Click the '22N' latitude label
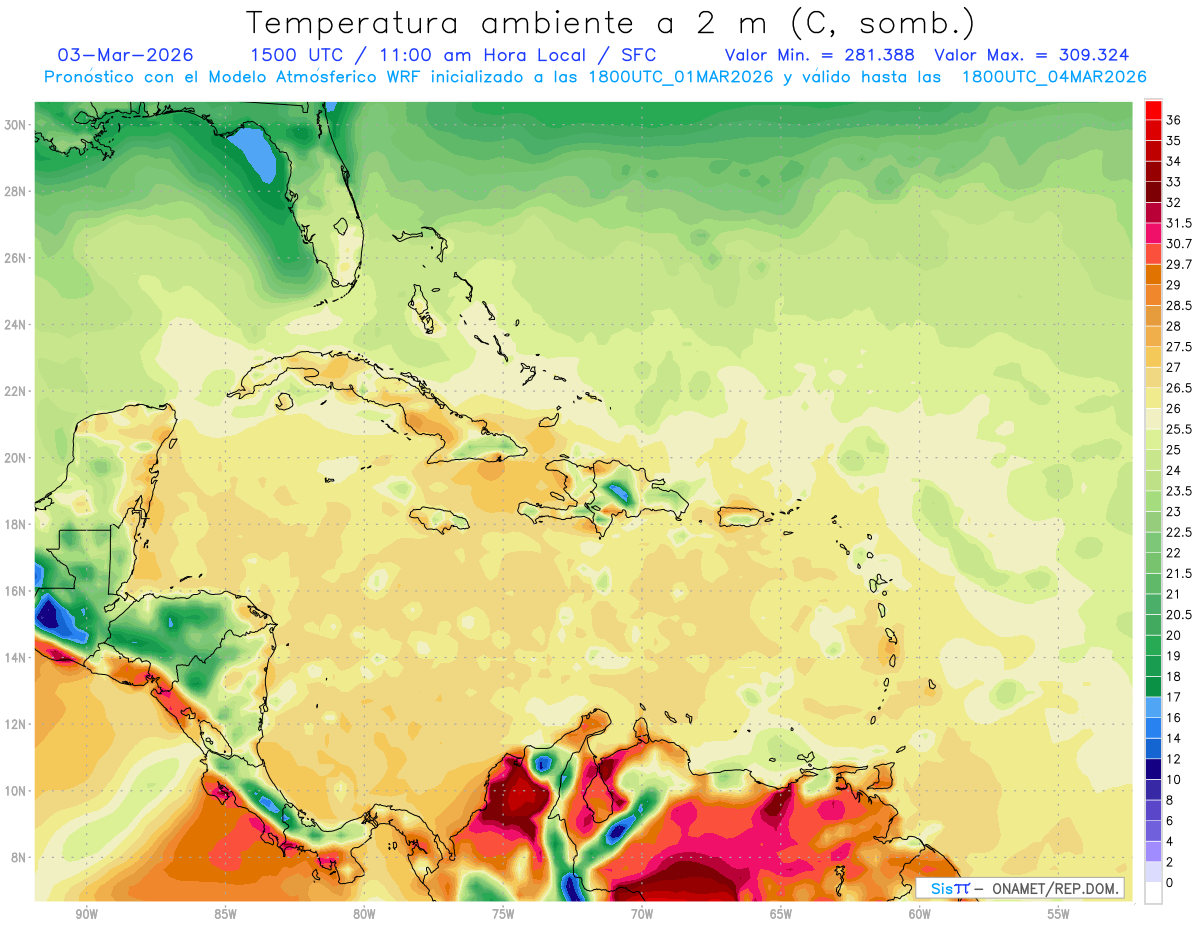This screenshot has height=927, width=1200. point(16,391)
